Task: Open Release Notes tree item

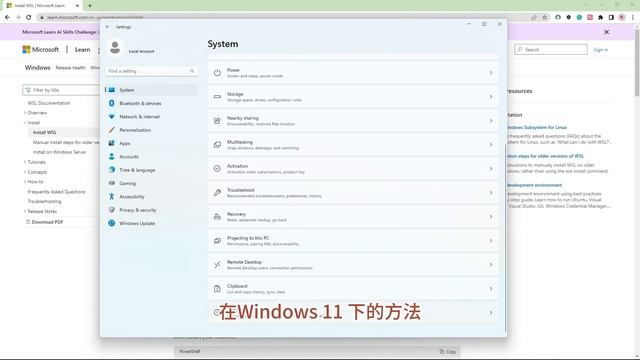Action: (42, 211)
